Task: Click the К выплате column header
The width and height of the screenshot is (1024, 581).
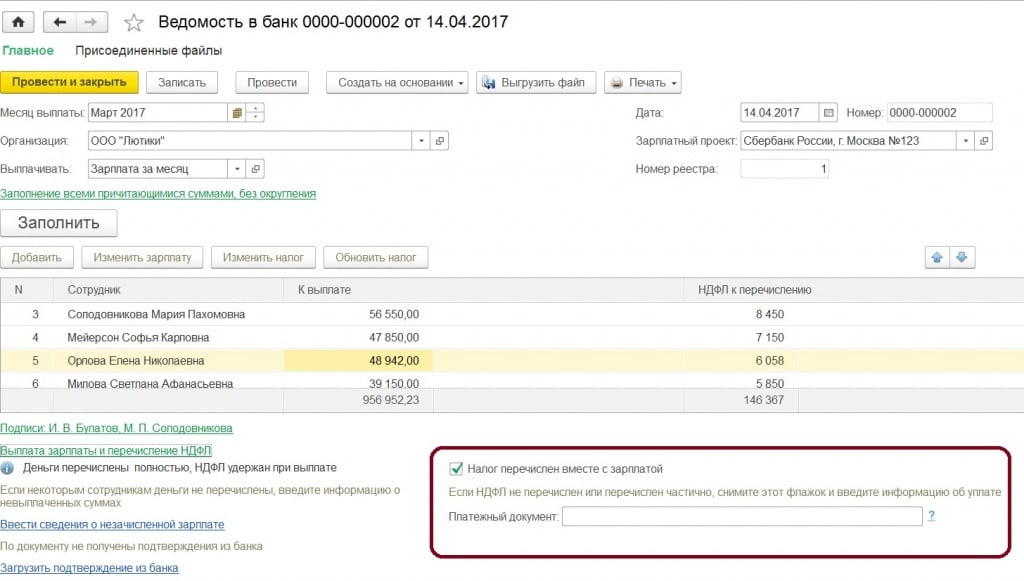Action: coord(483,290)
